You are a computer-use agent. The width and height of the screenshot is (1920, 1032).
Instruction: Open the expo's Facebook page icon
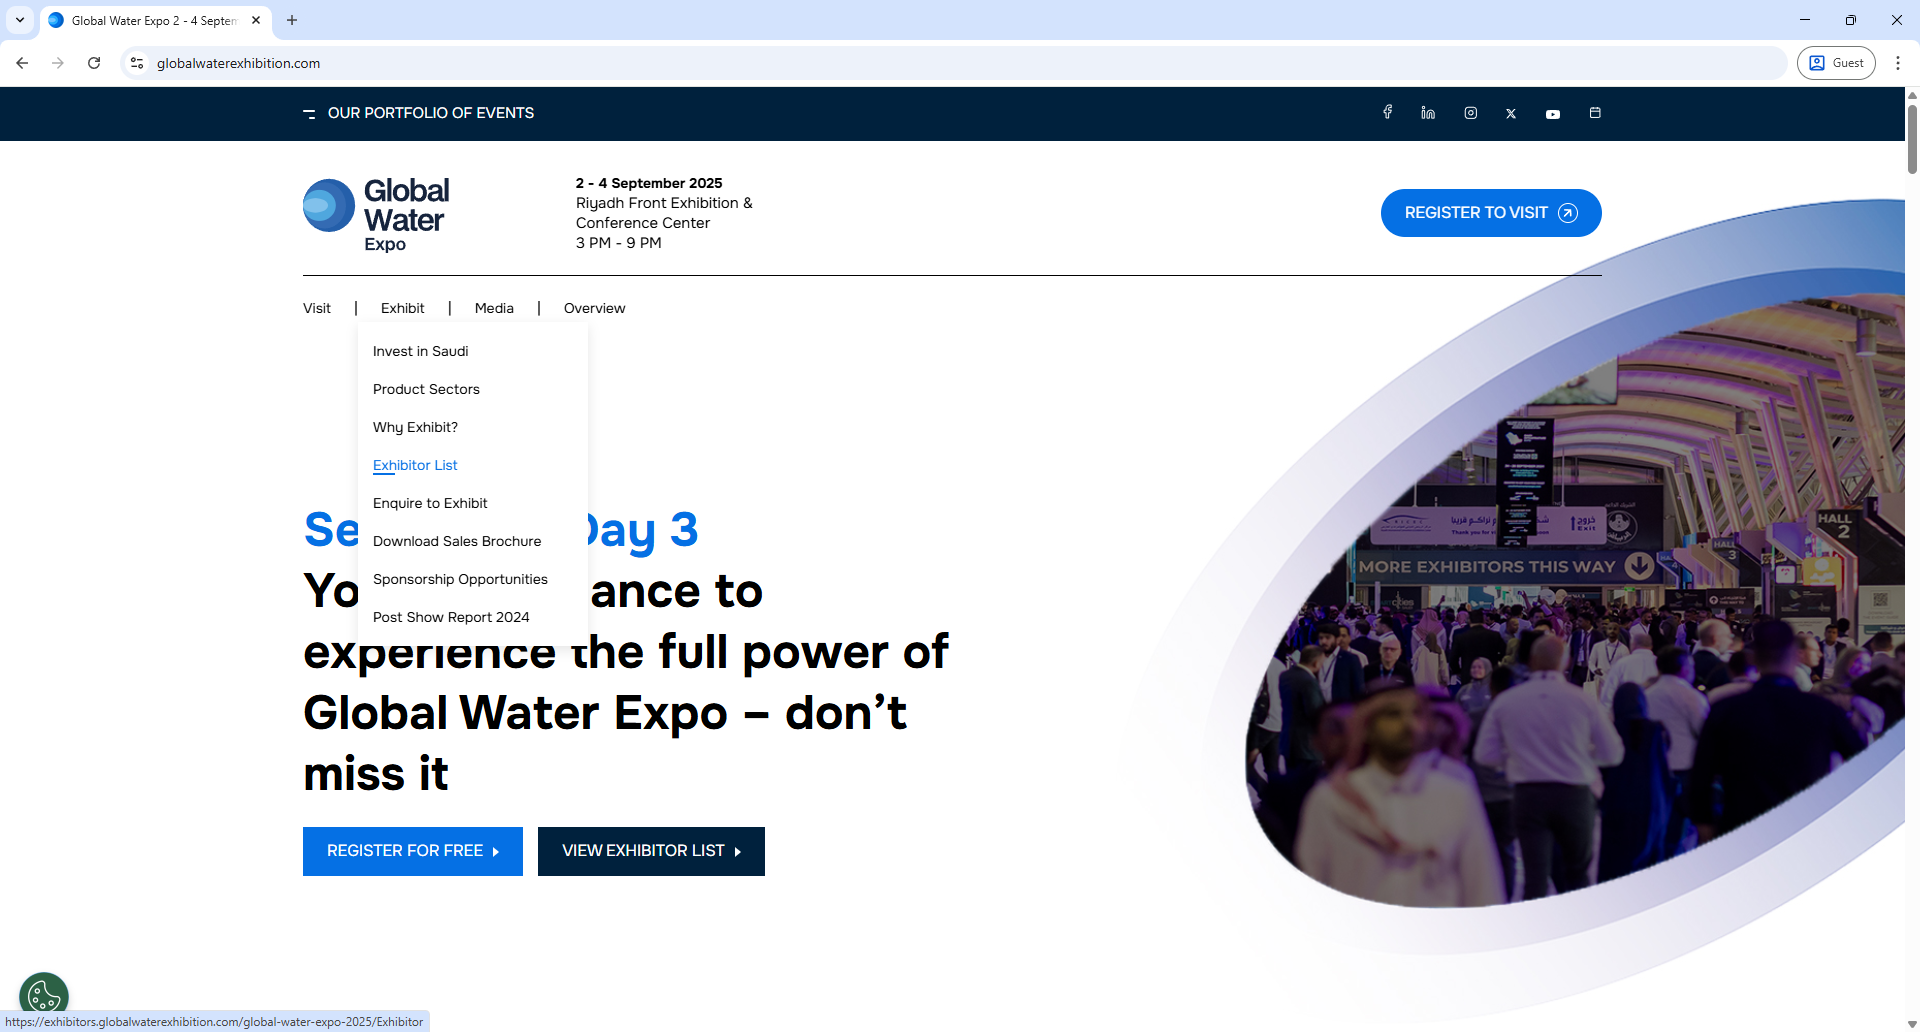click(1387, 113)
